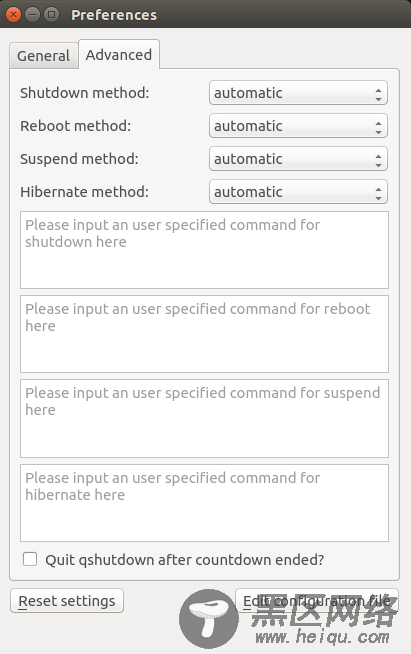
Task: Select the Advanced tab
Action: pos(119,55)
